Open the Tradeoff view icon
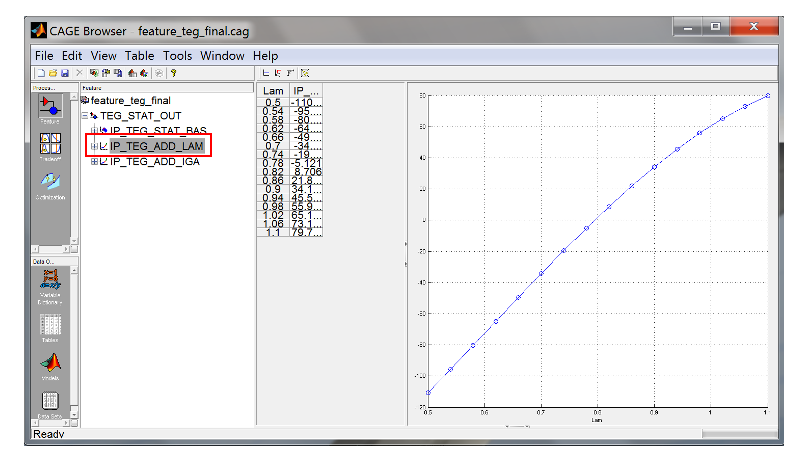 tap(50, 143)
